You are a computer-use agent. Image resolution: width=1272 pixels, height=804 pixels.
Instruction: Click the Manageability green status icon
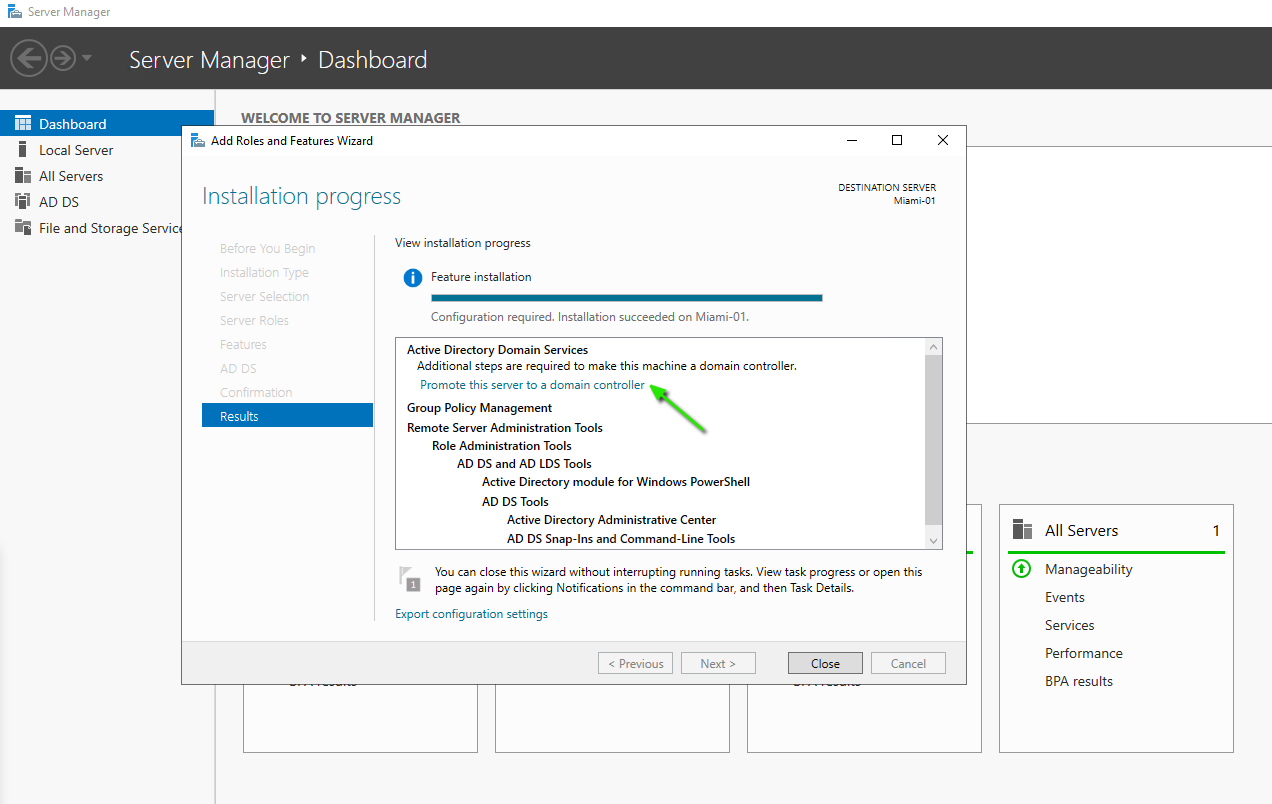(x=1021, y=569)
